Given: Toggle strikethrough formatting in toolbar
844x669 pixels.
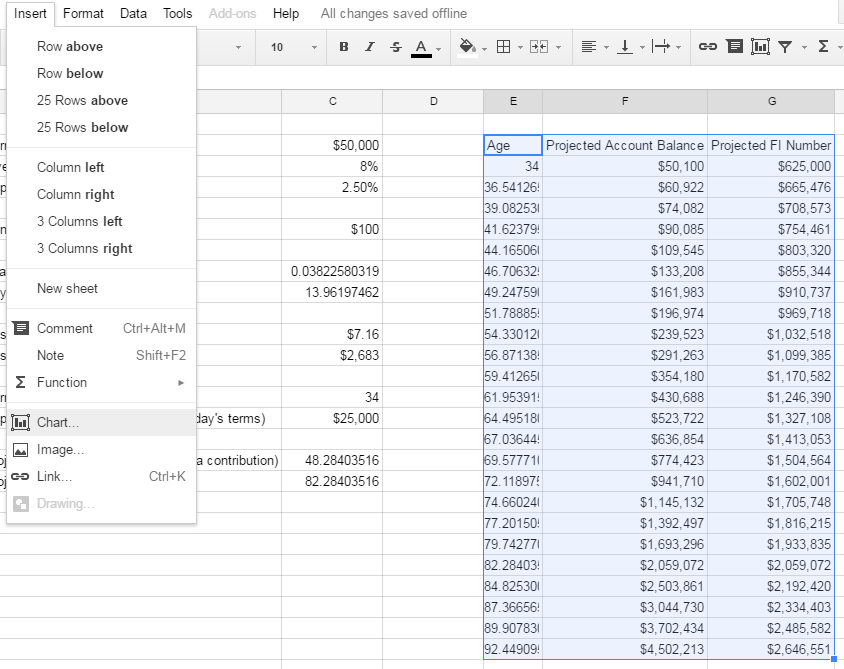Looking at the screenshot, I should click(396, 47).
